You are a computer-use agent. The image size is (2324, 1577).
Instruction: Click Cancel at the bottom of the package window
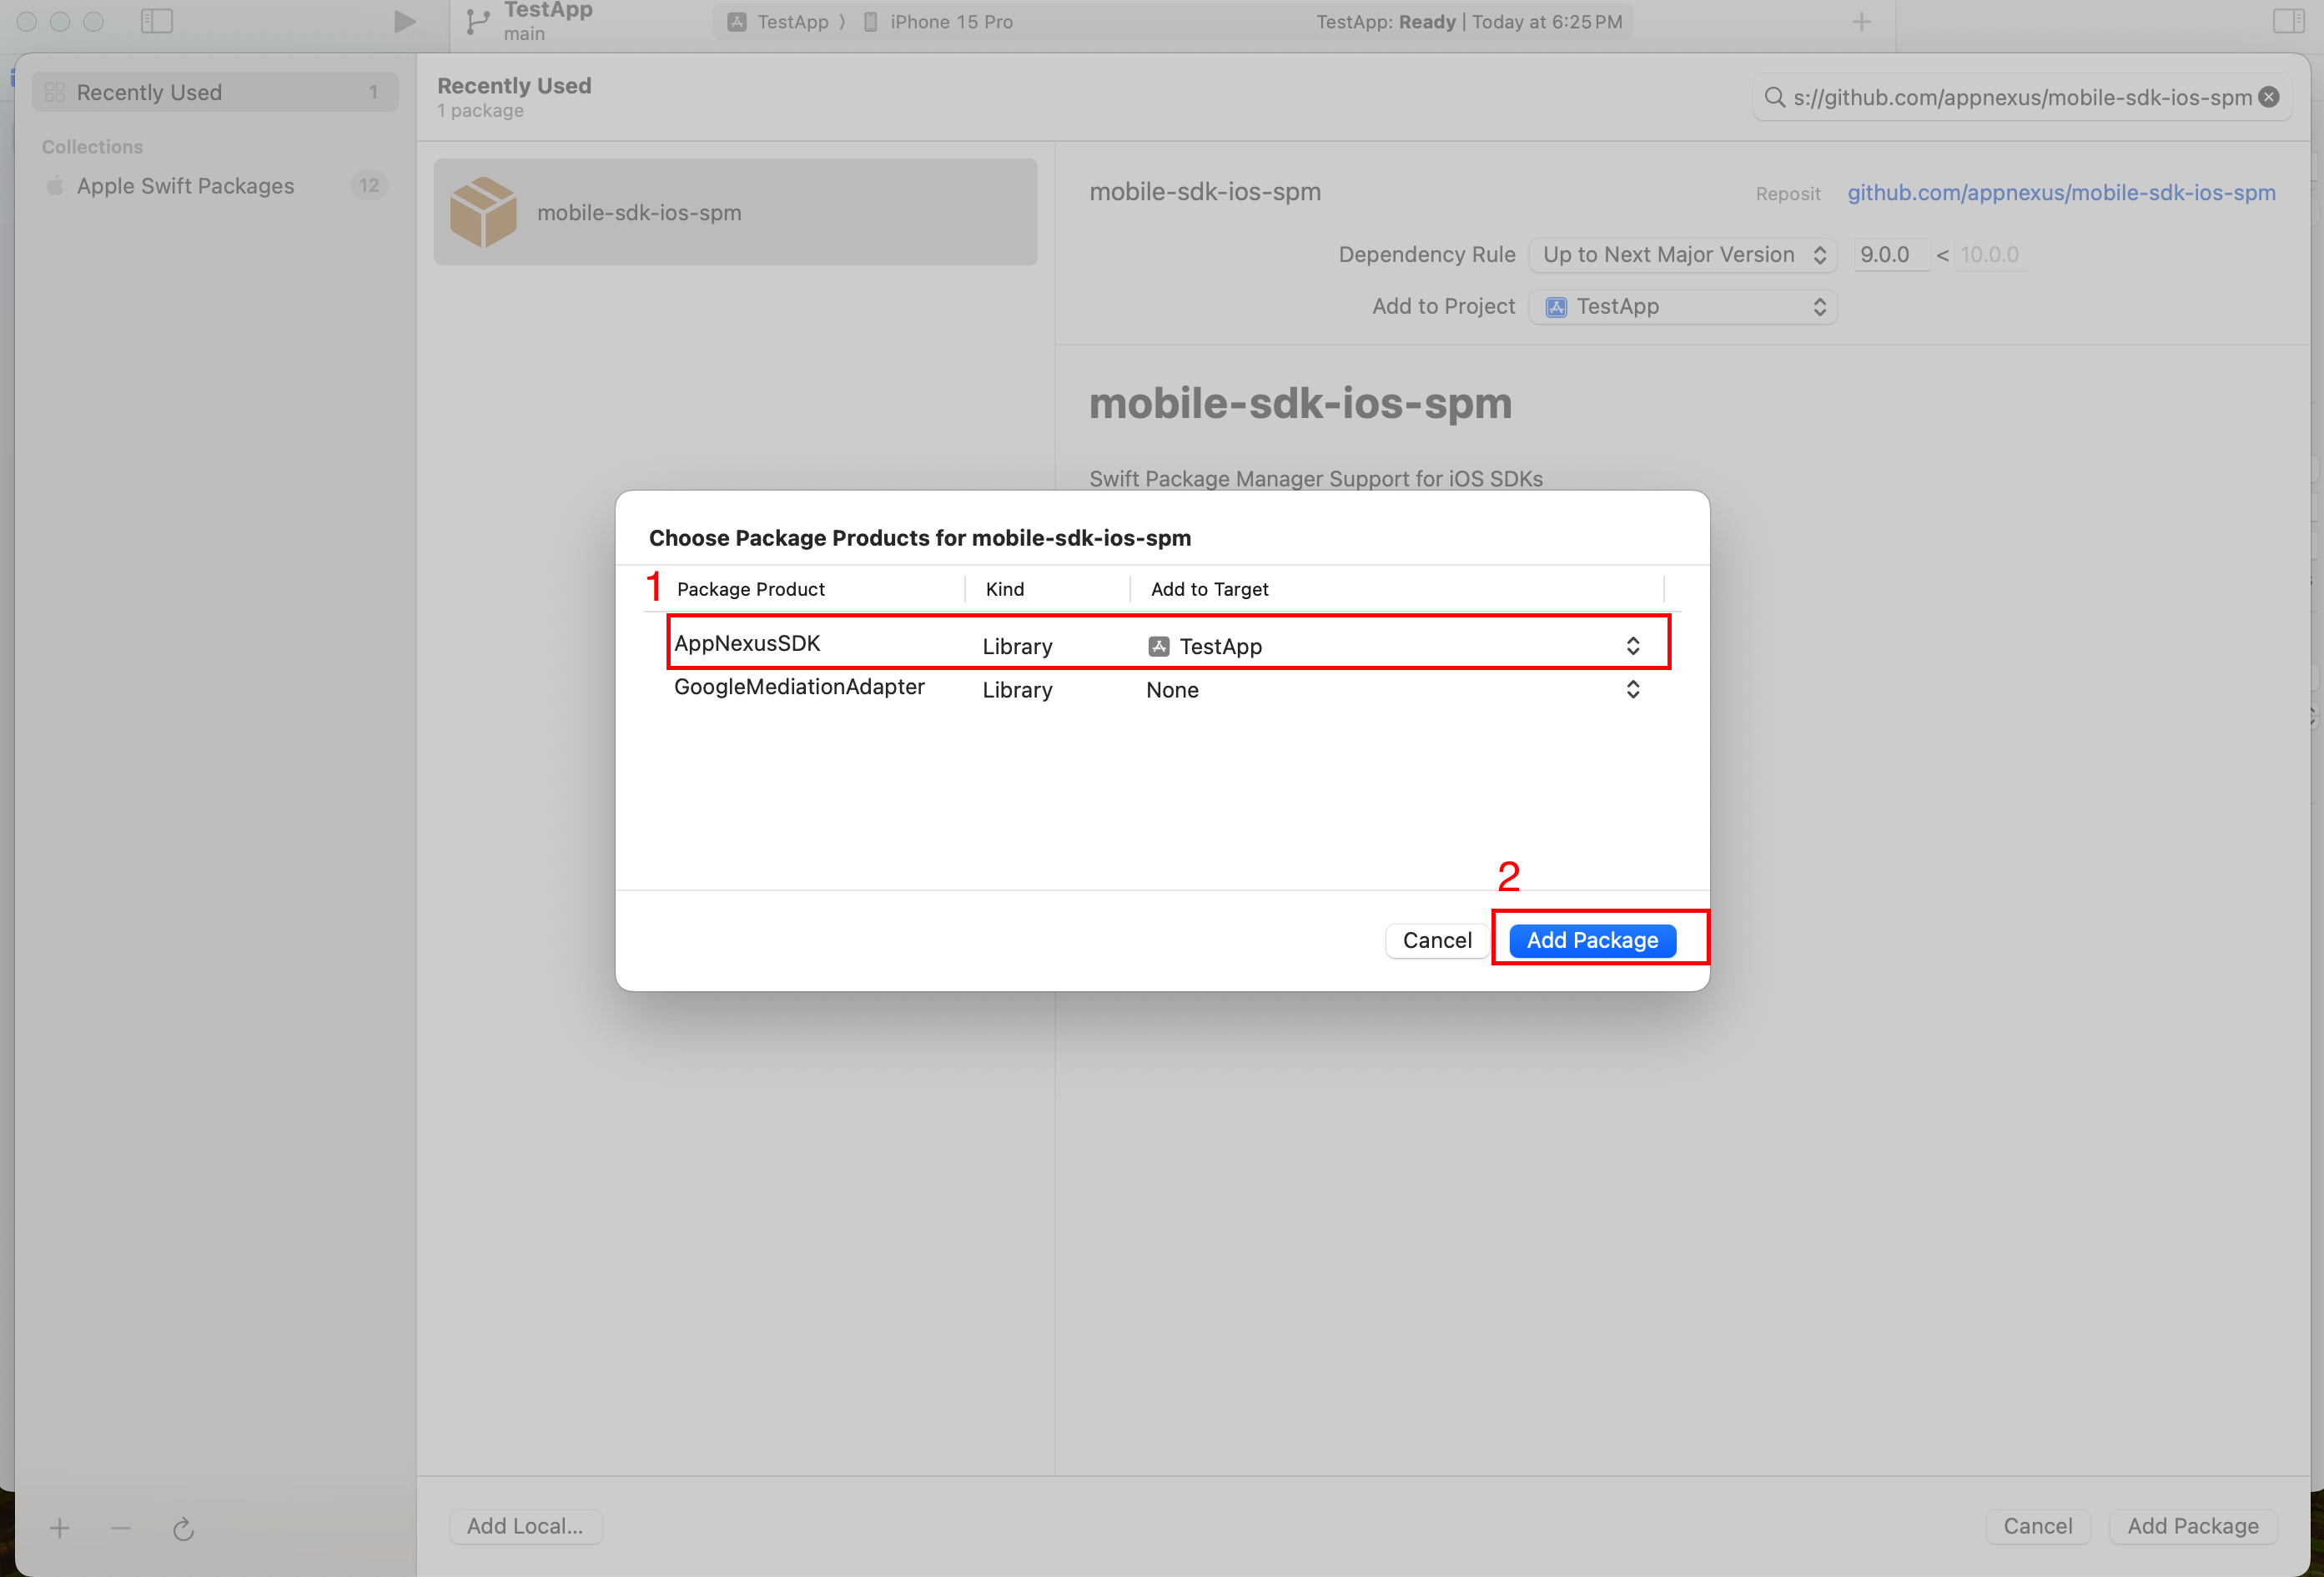(2037, 1526)
